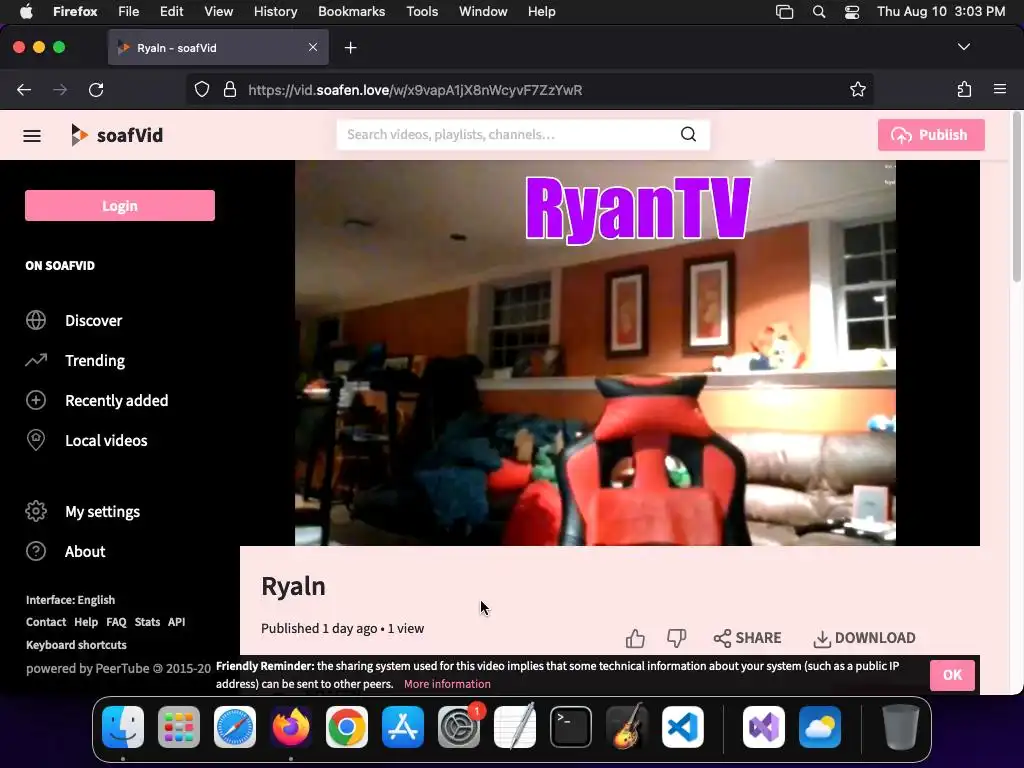Dismiss the friendly reminder with OK

pyautogui.click(x=952, y=675)
